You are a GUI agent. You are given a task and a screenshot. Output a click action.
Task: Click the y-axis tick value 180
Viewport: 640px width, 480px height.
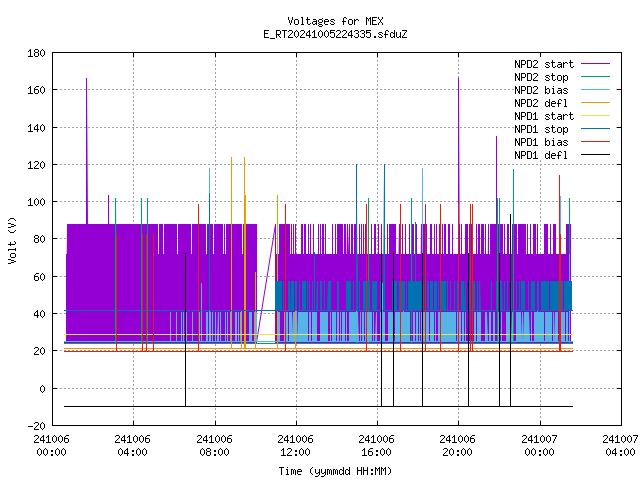coord(36,53)
